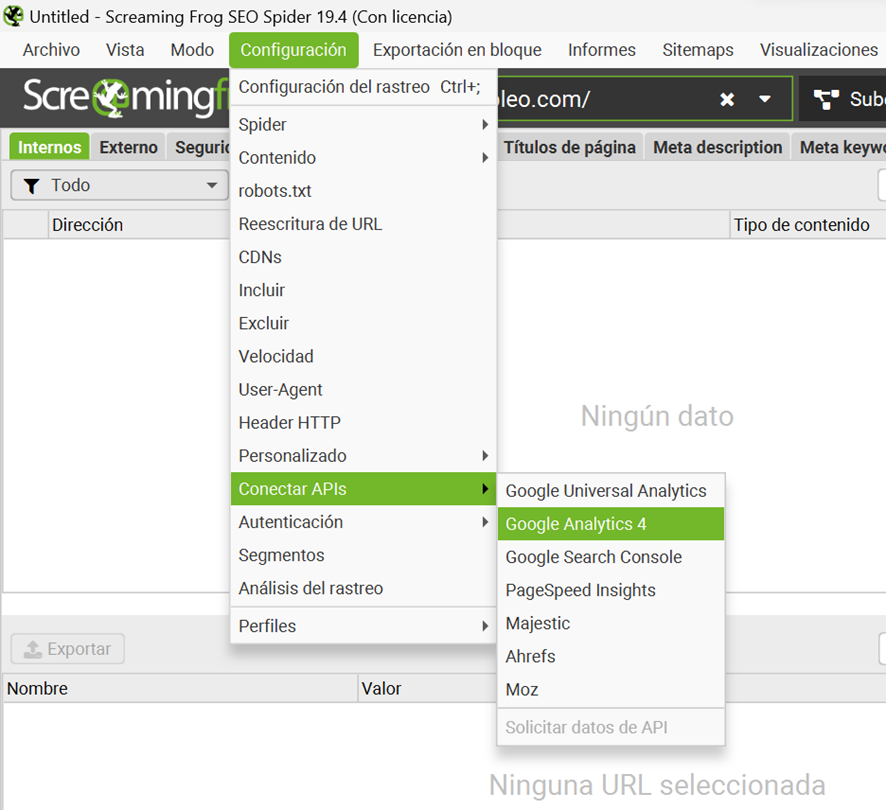The width and height of the screenshot is (886, 810).
Task: Select the User-Agent menu entry
Action: 280,390
